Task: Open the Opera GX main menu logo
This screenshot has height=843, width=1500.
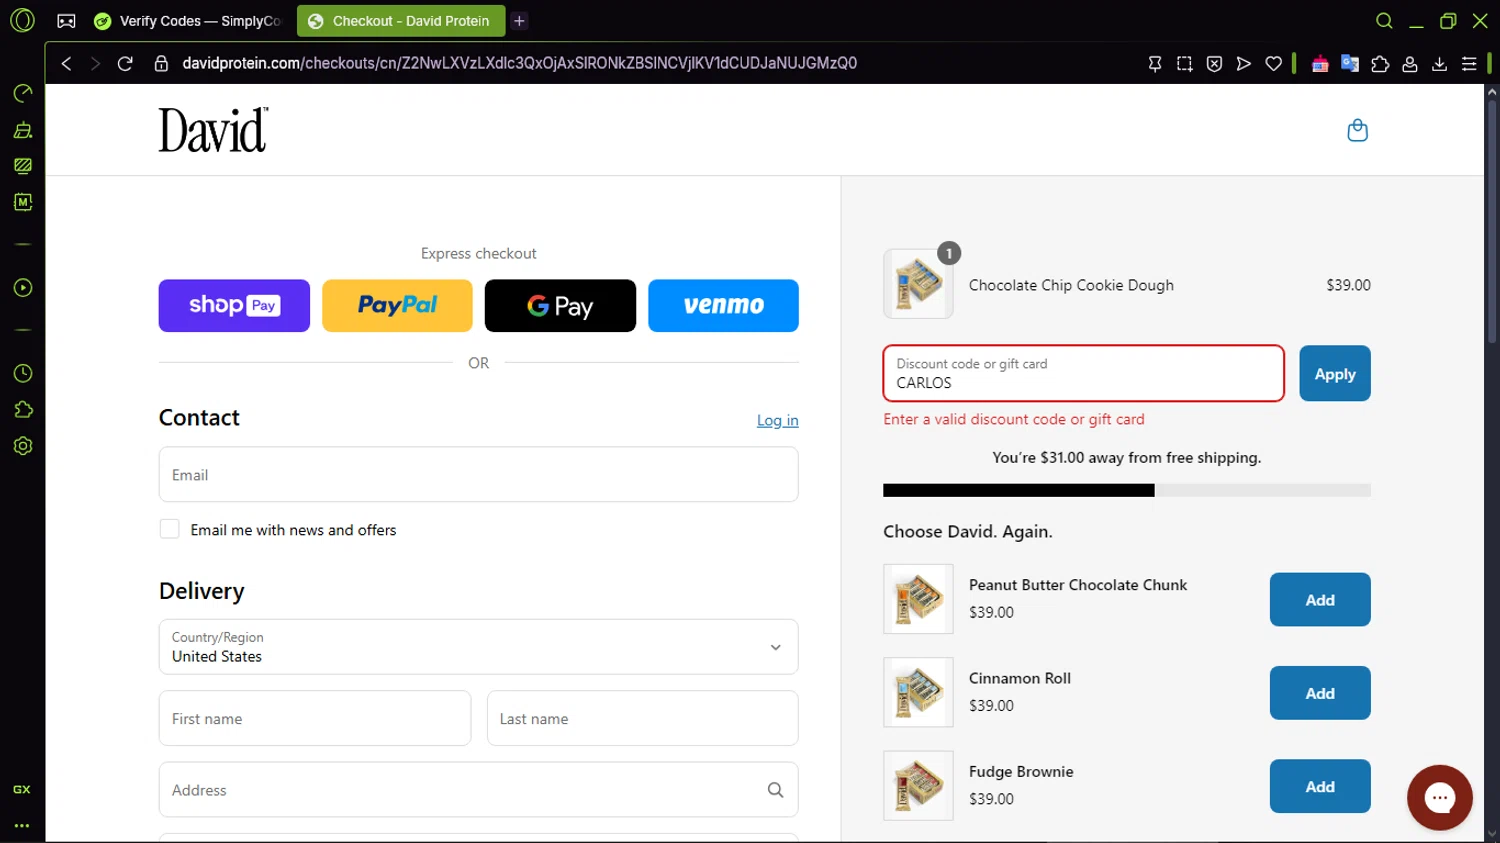Action: click(22, 20)
